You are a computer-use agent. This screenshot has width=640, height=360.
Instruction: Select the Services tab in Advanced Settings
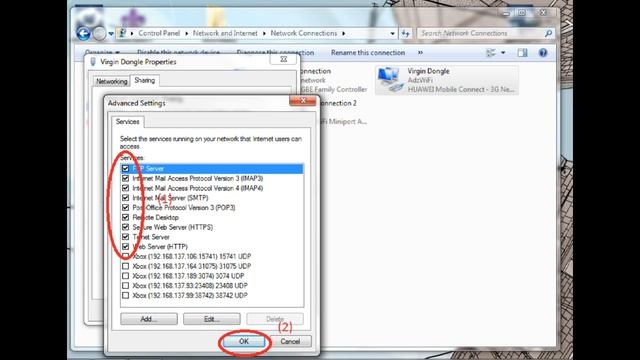[127, 122]
